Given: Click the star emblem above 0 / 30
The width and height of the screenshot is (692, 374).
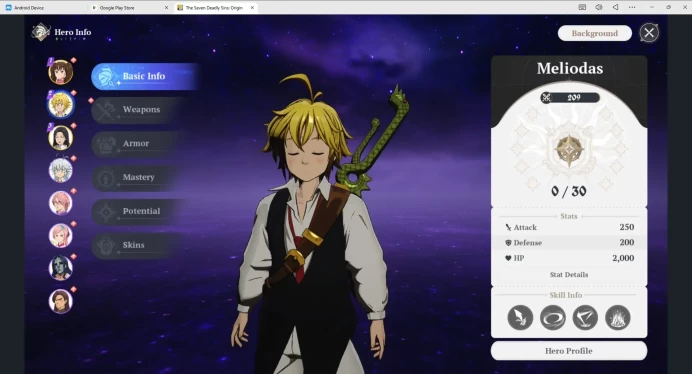Looking at the screenshot, I should pos(569,151).
